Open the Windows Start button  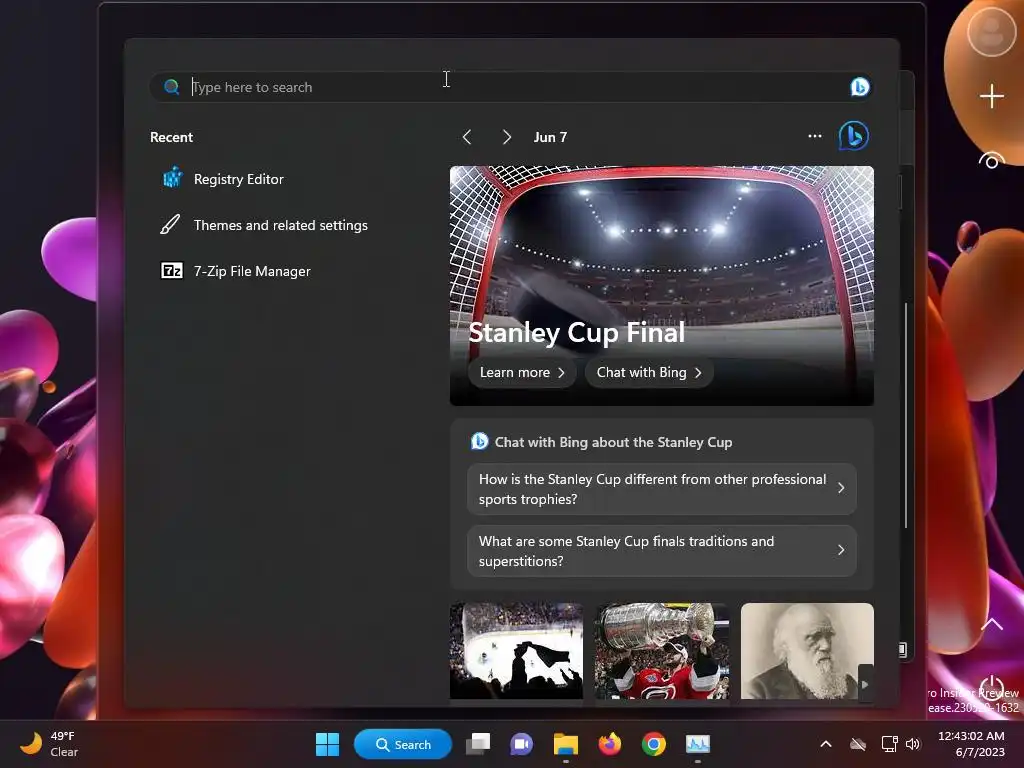tap(327, 744)
